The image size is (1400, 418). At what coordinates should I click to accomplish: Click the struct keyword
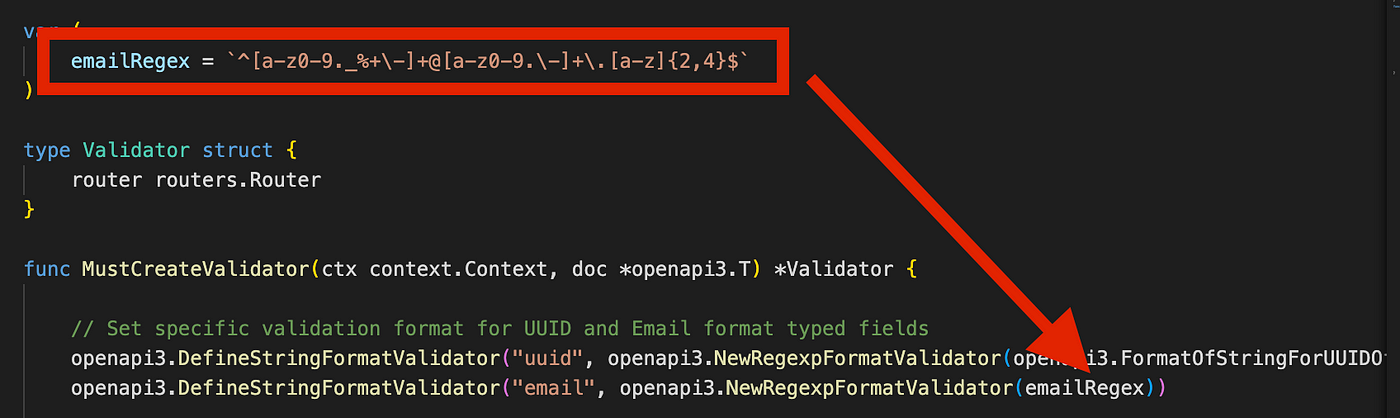pos(236,151)
